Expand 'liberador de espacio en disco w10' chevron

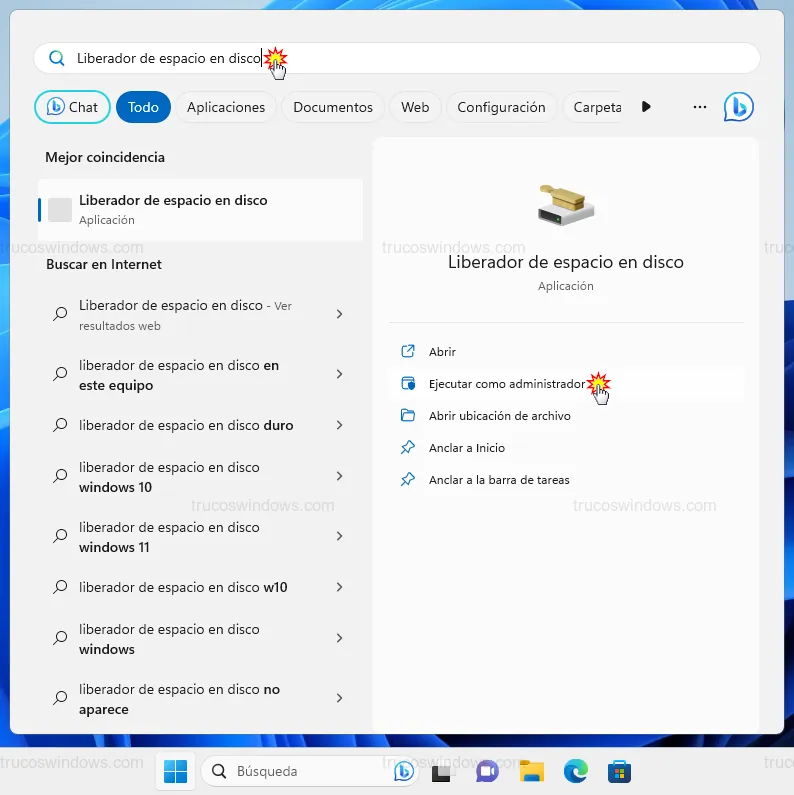tap(339, 587)
